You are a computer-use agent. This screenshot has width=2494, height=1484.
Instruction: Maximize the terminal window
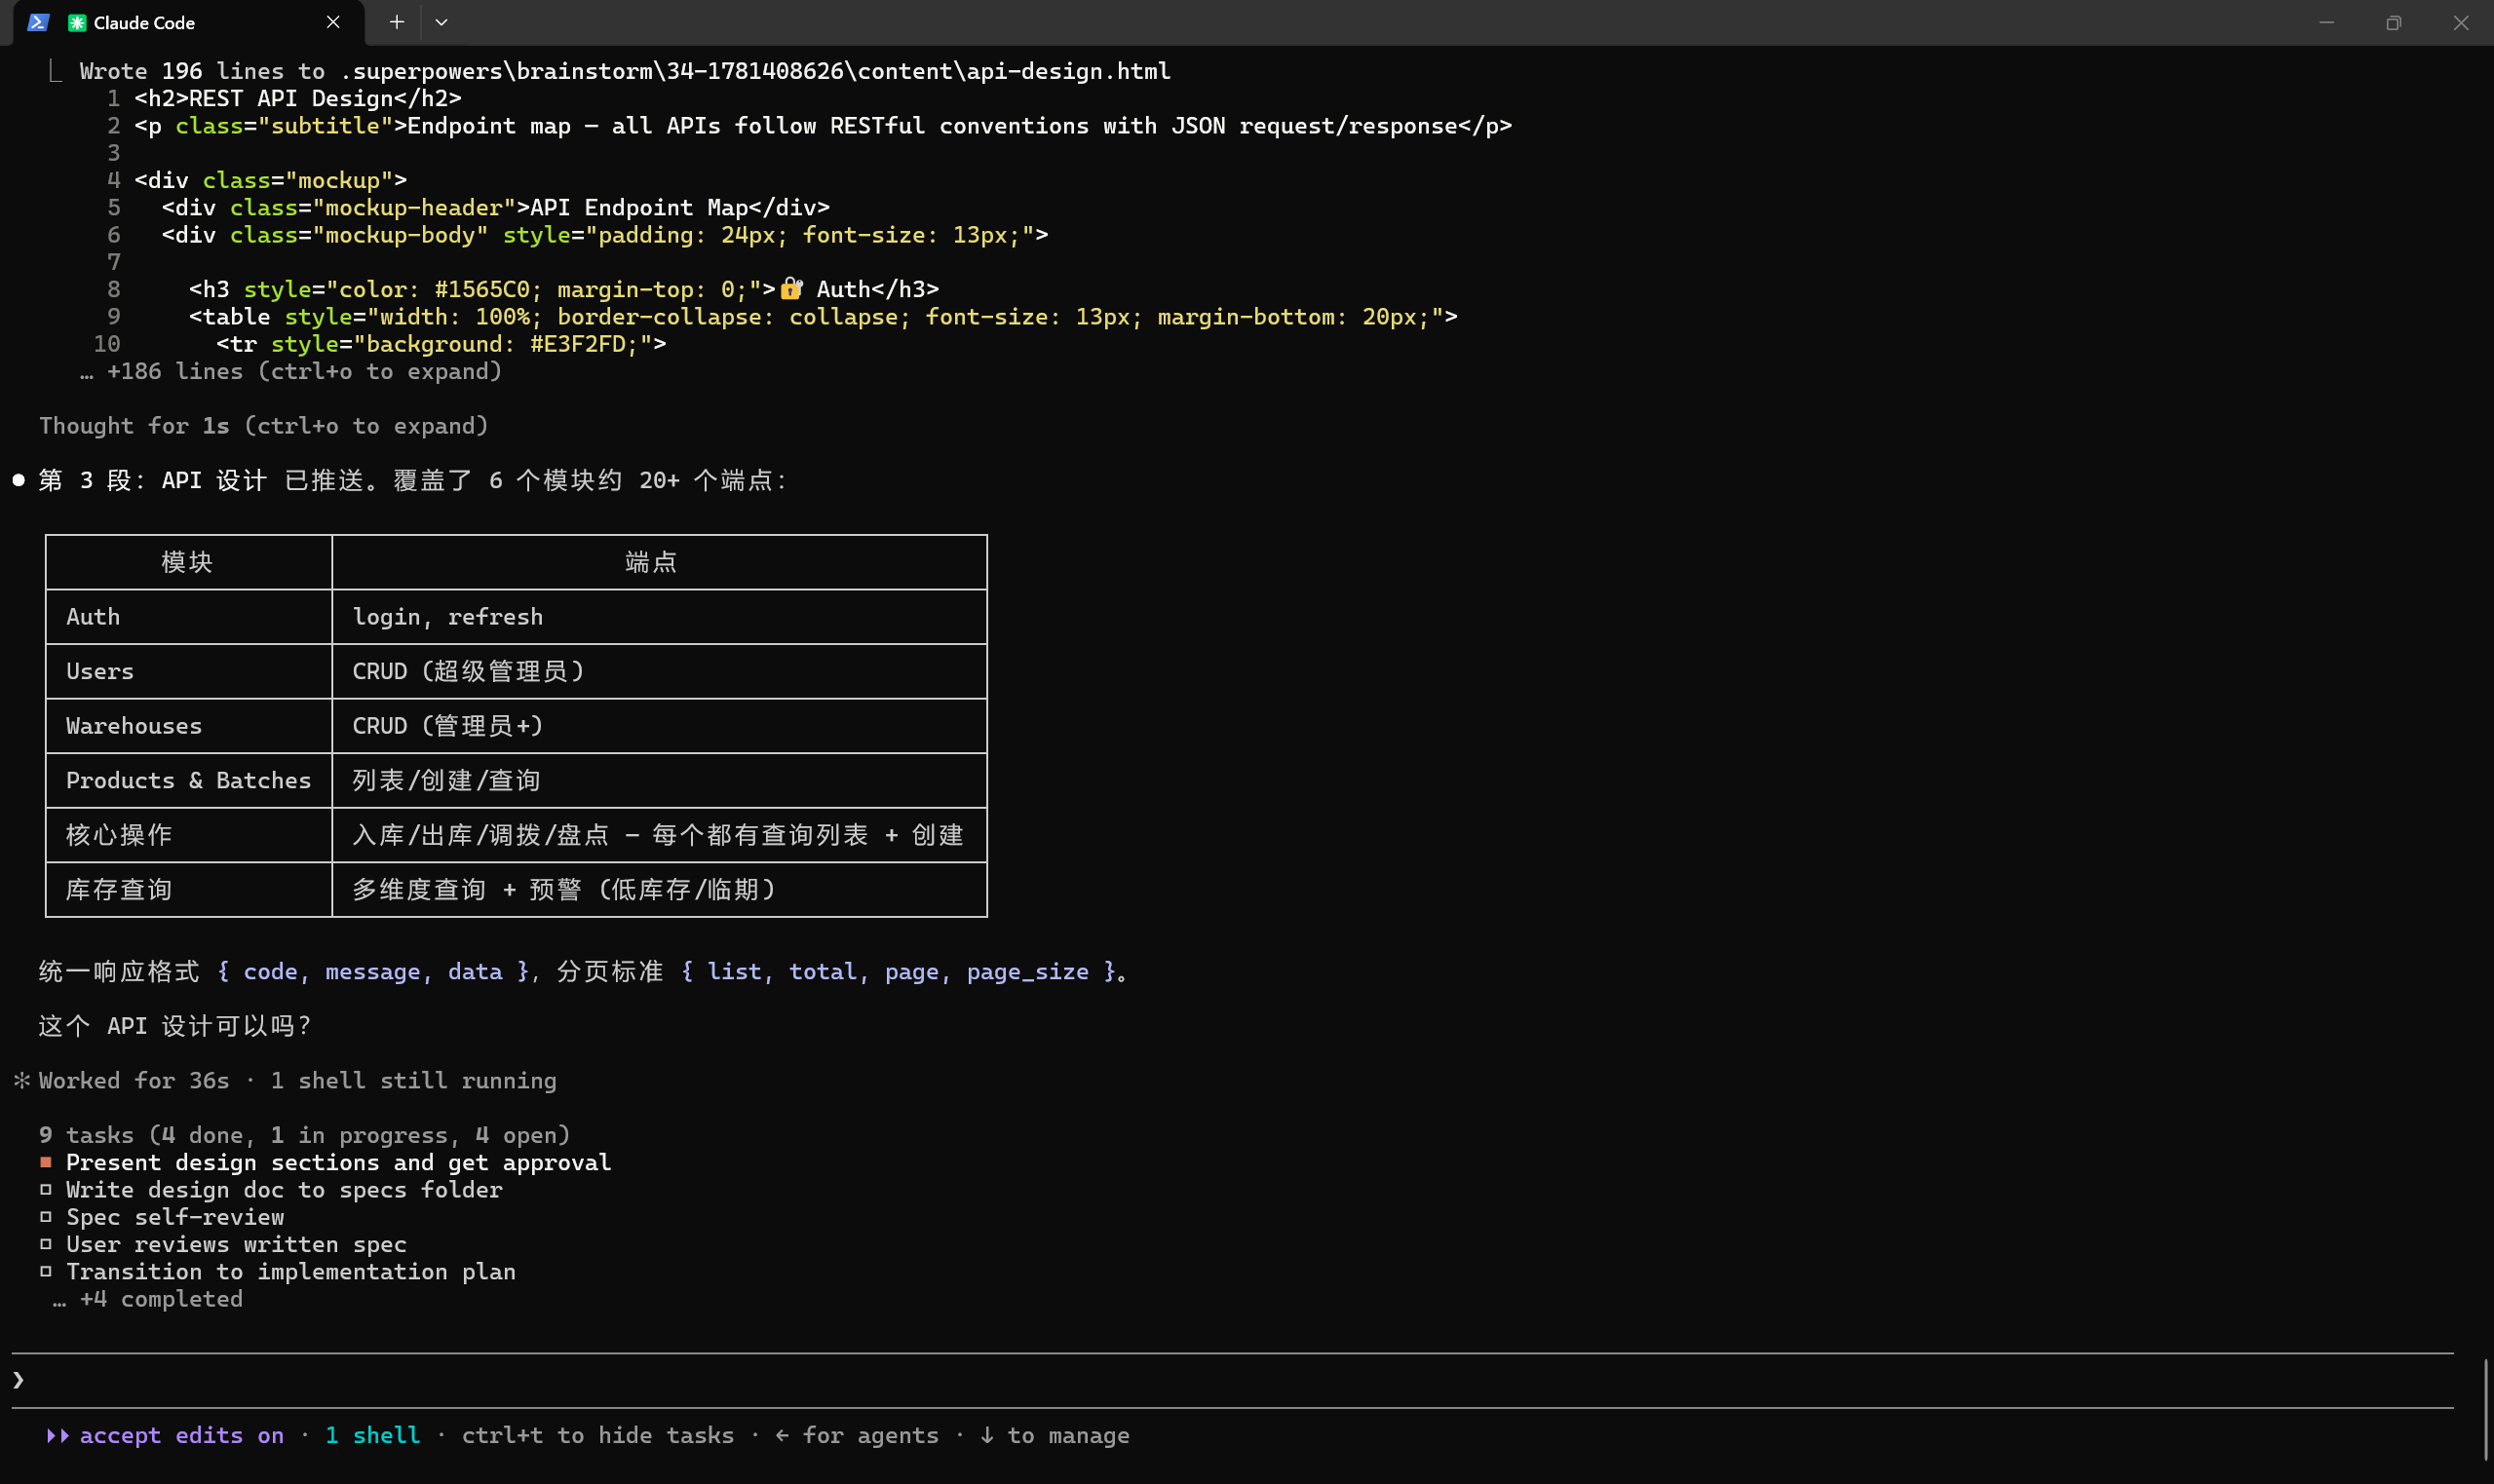click(2393, 22)
